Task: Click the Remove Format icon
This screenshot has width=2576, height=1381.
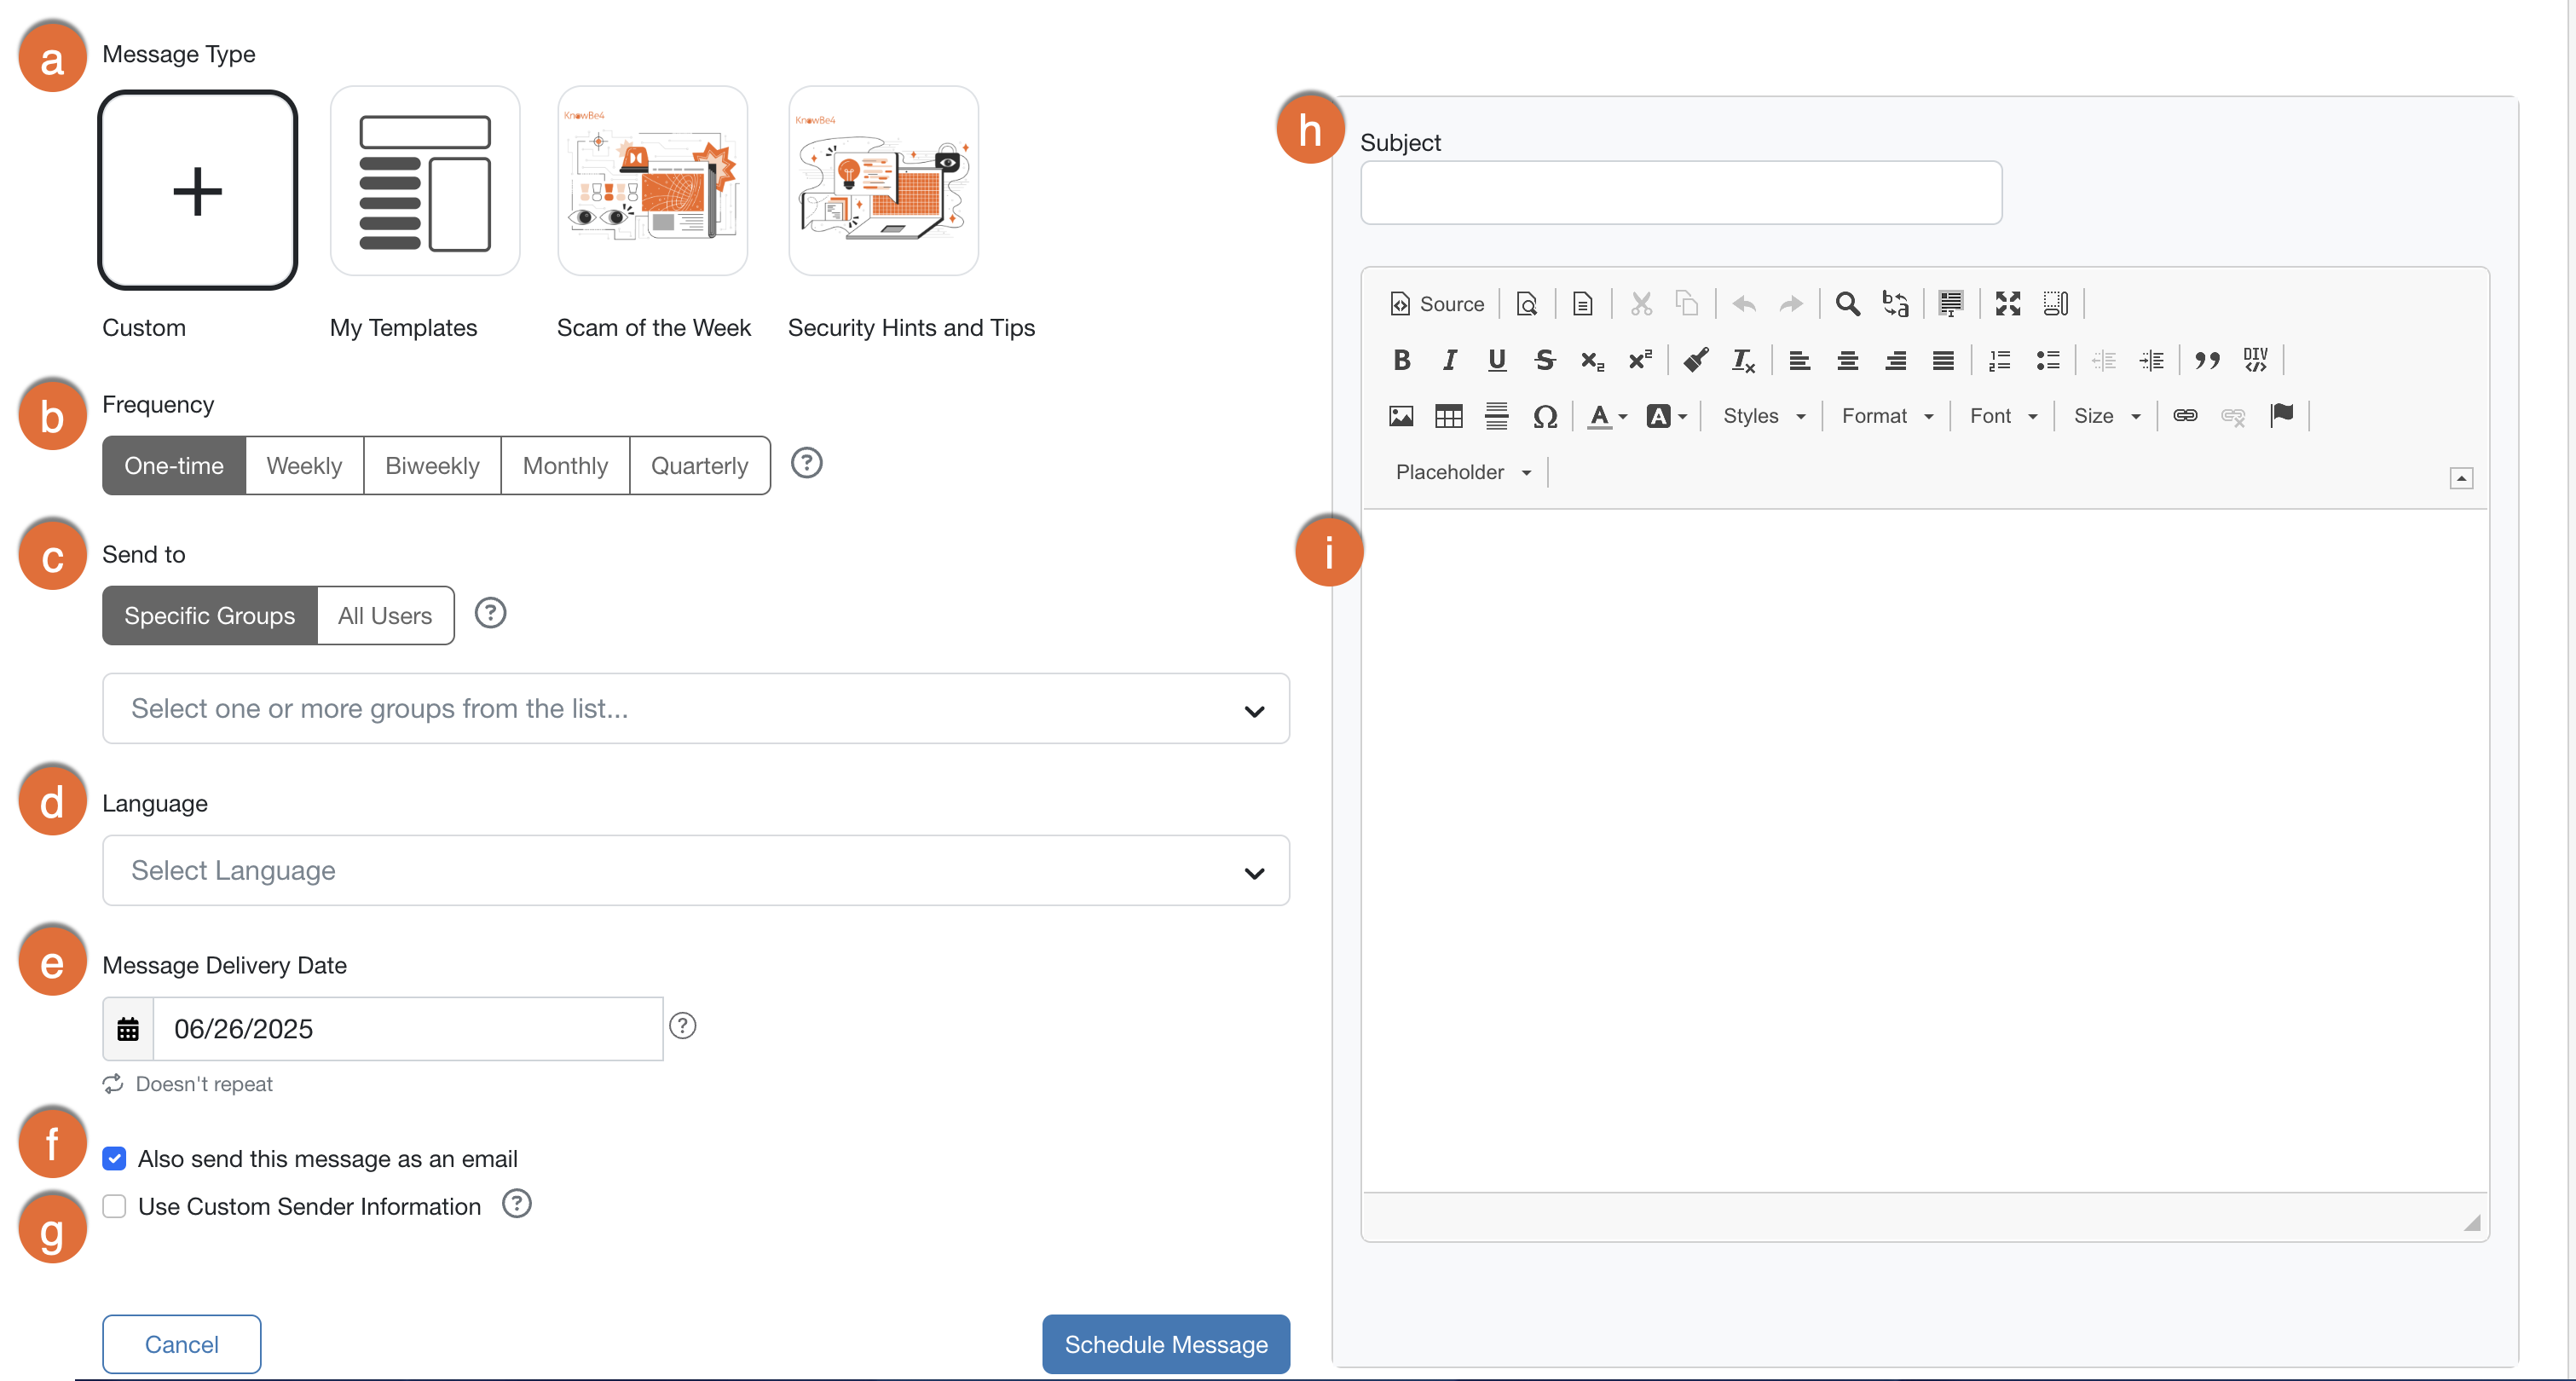Action: coord(1742,360)
